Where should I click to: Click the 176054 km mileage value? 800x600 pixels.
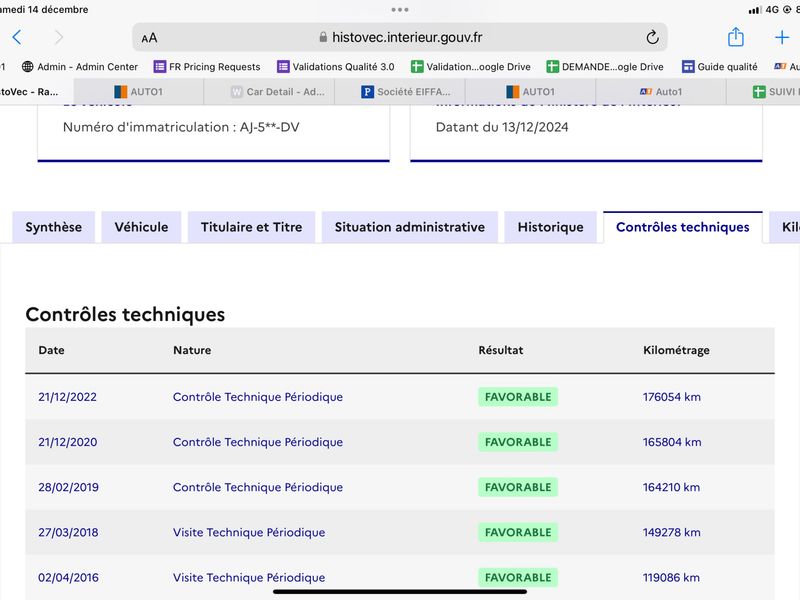pos(671,397)
